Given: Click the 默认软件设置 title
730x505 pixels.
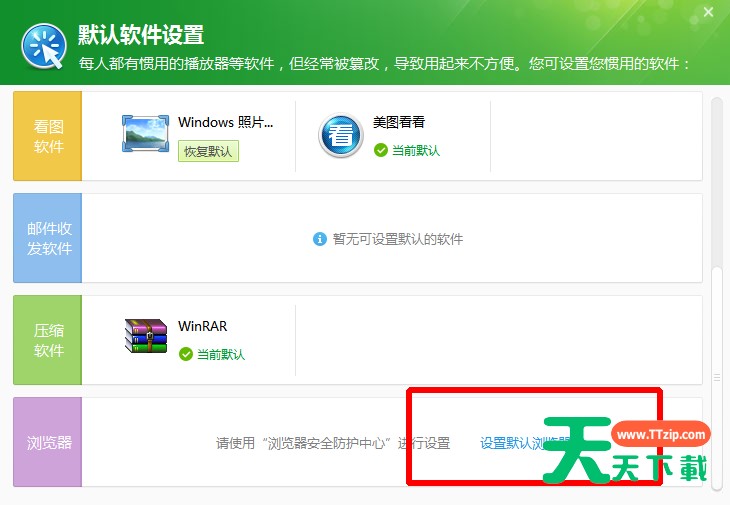Looking at the screenshot, I should click(141, 34).
